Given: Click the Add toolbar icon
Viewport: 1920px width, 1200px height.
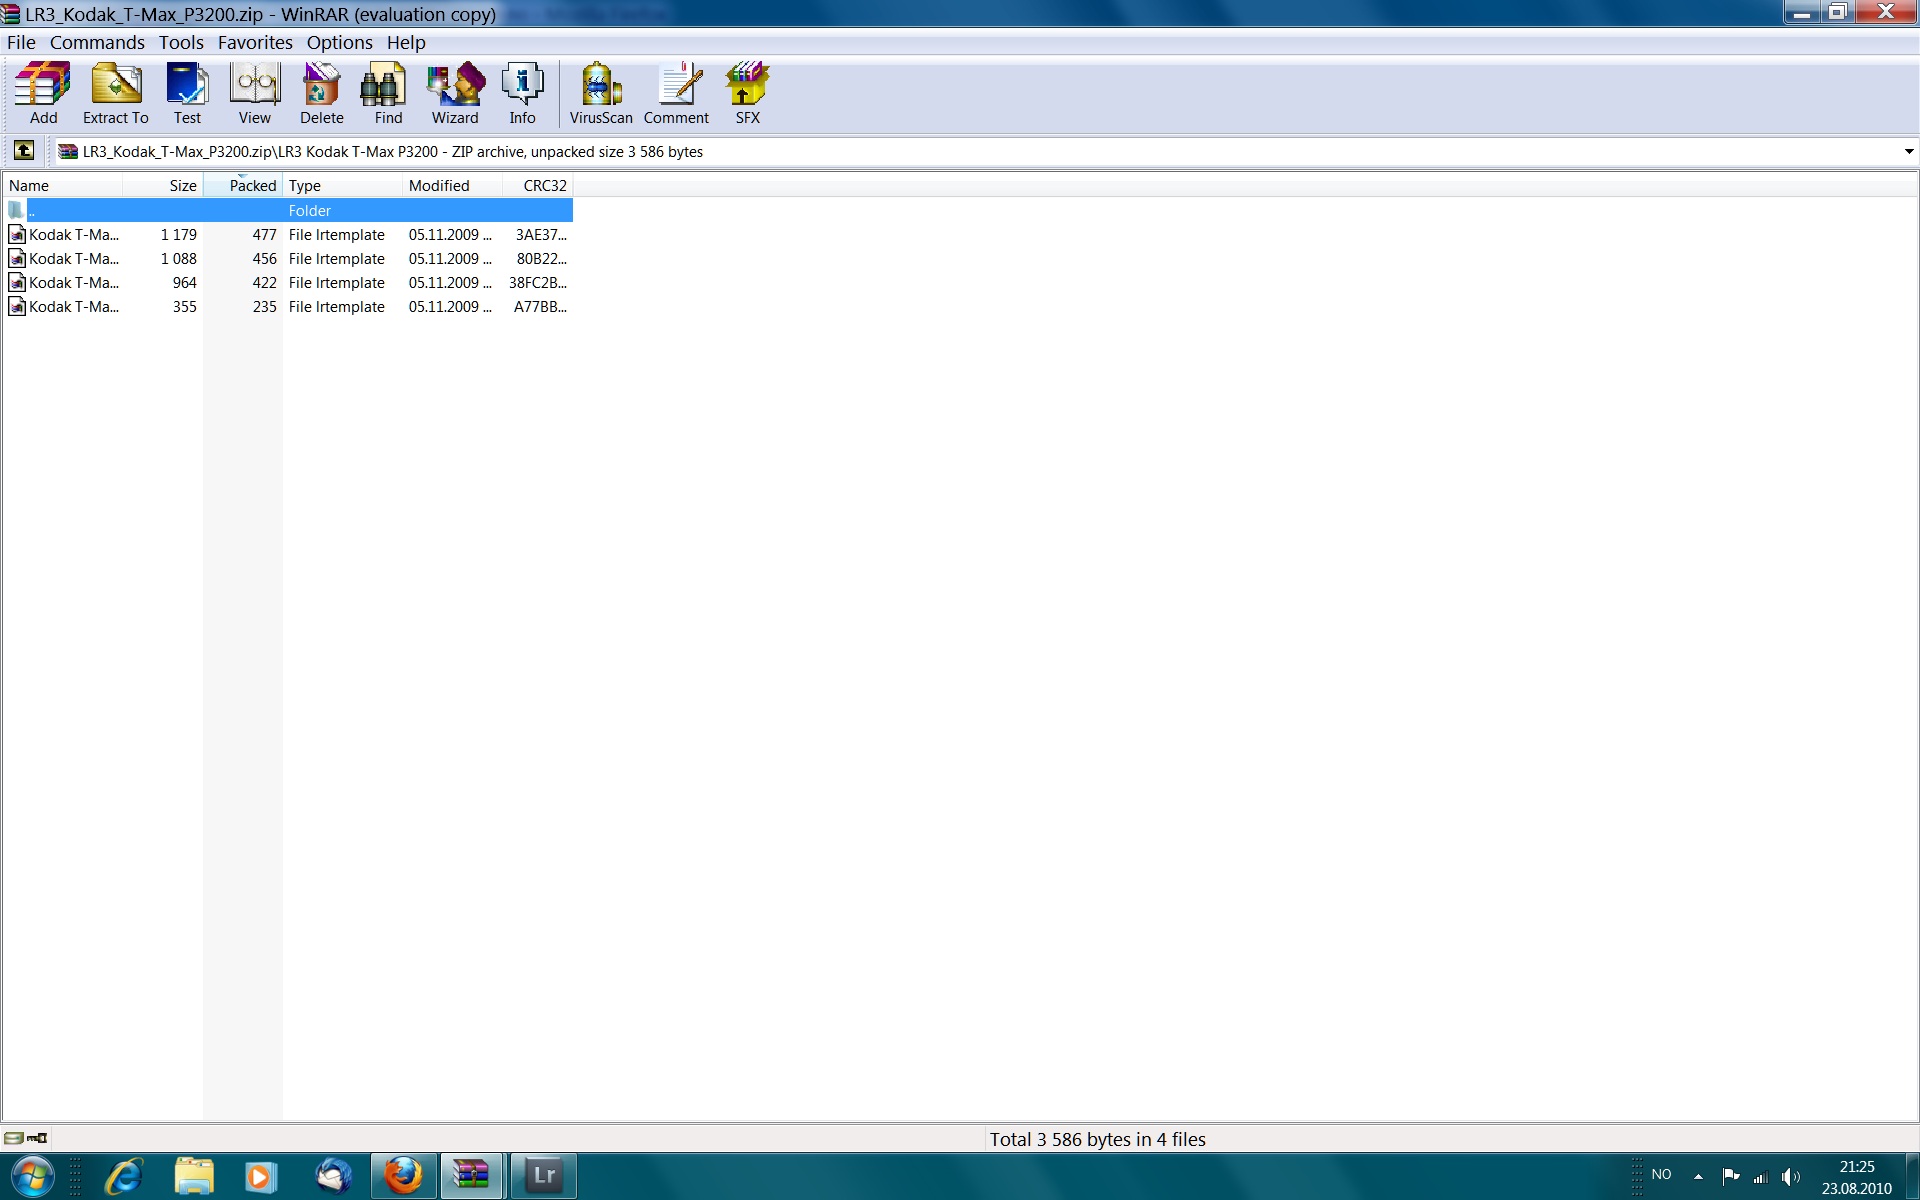Looking at the screenshot, I should [43, 93].
